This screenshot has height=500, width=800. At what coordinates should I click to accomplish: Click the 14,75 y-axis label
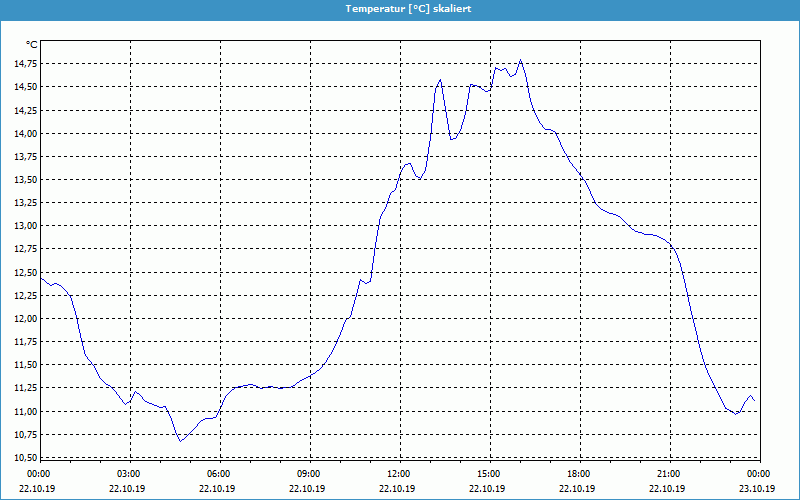tap(25, 64)
